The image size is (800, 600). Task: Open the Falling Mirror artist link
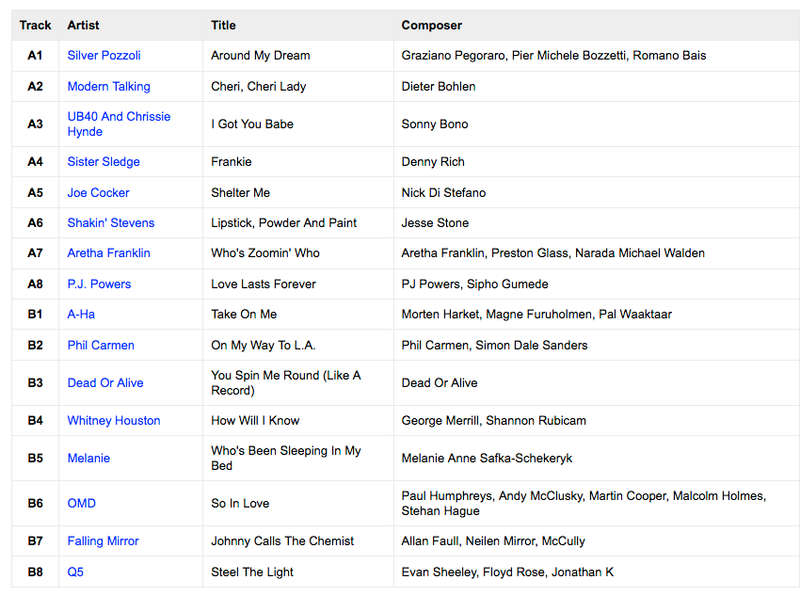coord(103,541)
